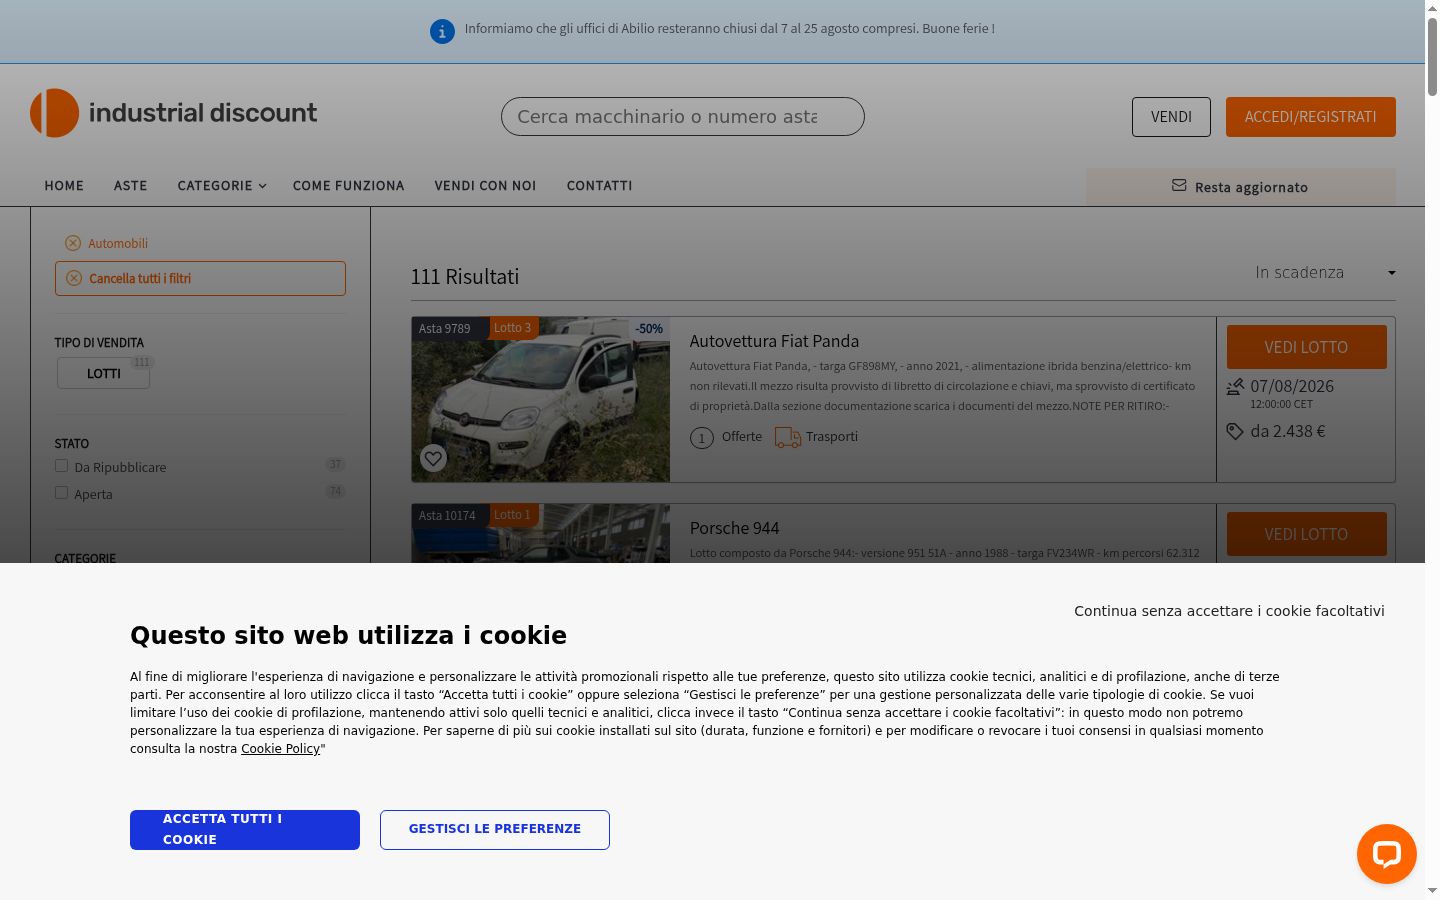Click the blue info icon in announcement banner
Screen dimensions: 1440x900
pyautogui.click(x=442, y=32)
